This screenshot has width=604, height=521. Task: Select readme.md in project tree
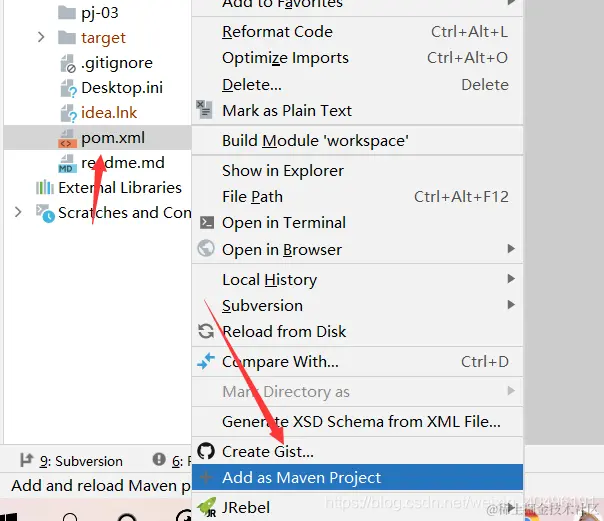coord(123,162)
